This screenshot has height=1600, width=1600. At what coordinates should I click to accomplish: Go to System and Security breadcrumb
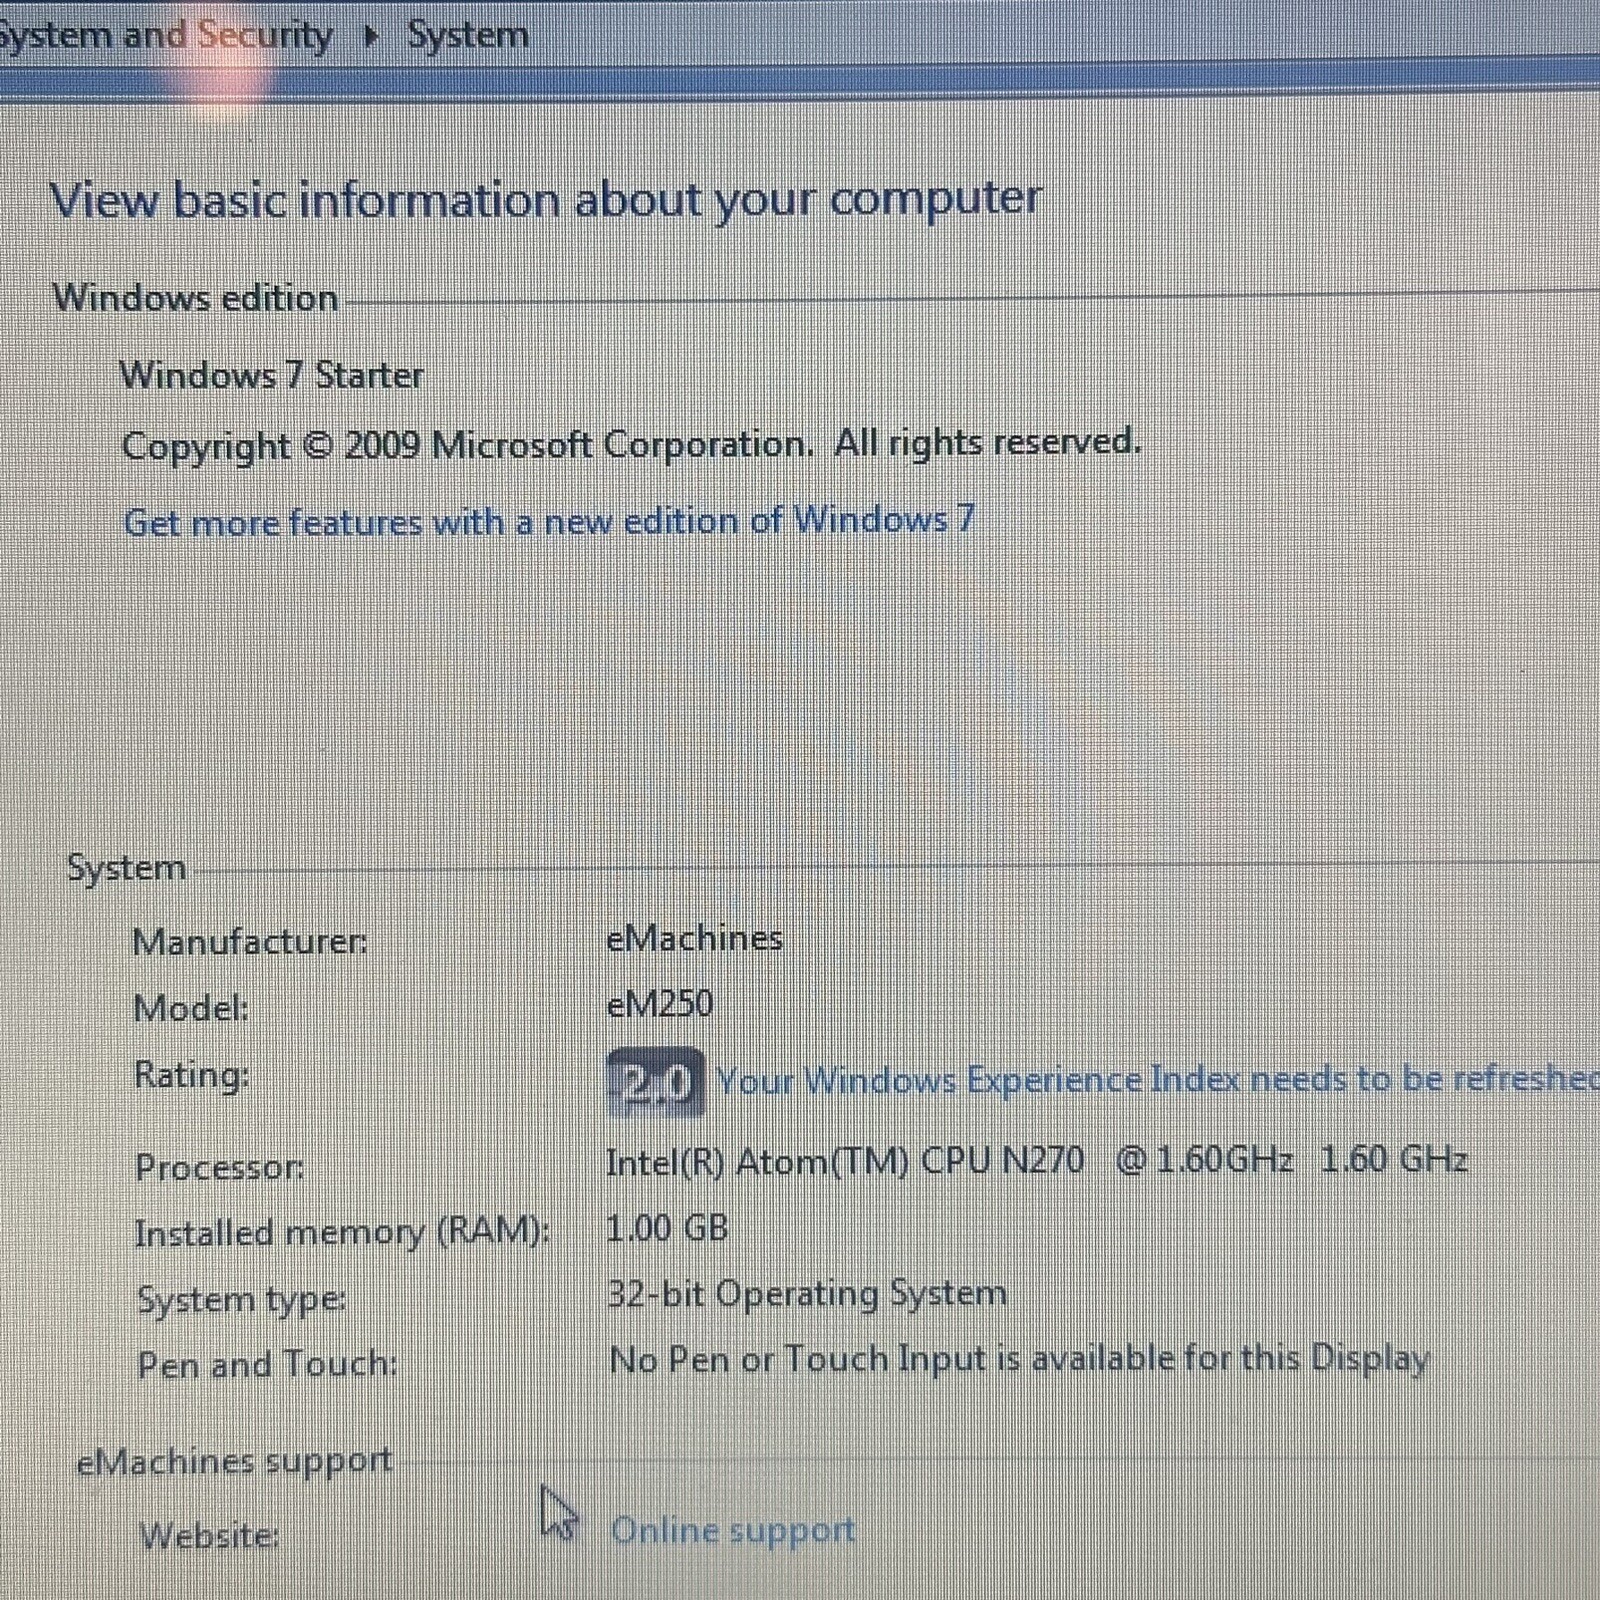coord(166,36)
